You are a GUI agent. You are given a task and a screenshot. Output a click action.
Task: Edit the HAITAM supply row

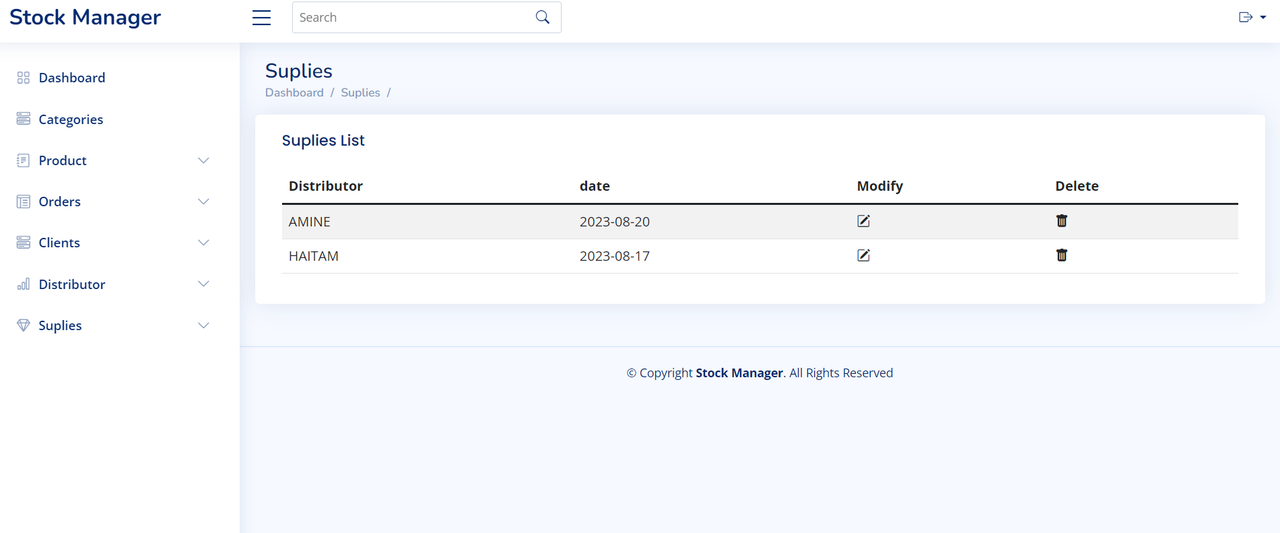coord(864,255)
